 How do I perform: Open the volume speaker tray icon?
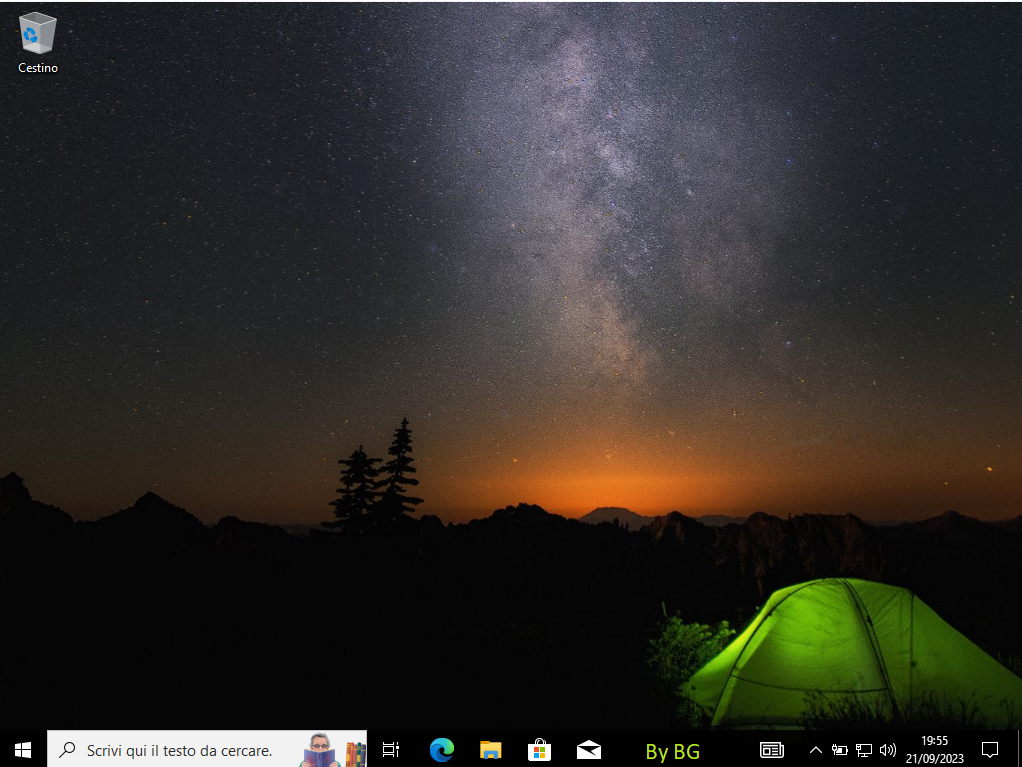coord(887,750)
